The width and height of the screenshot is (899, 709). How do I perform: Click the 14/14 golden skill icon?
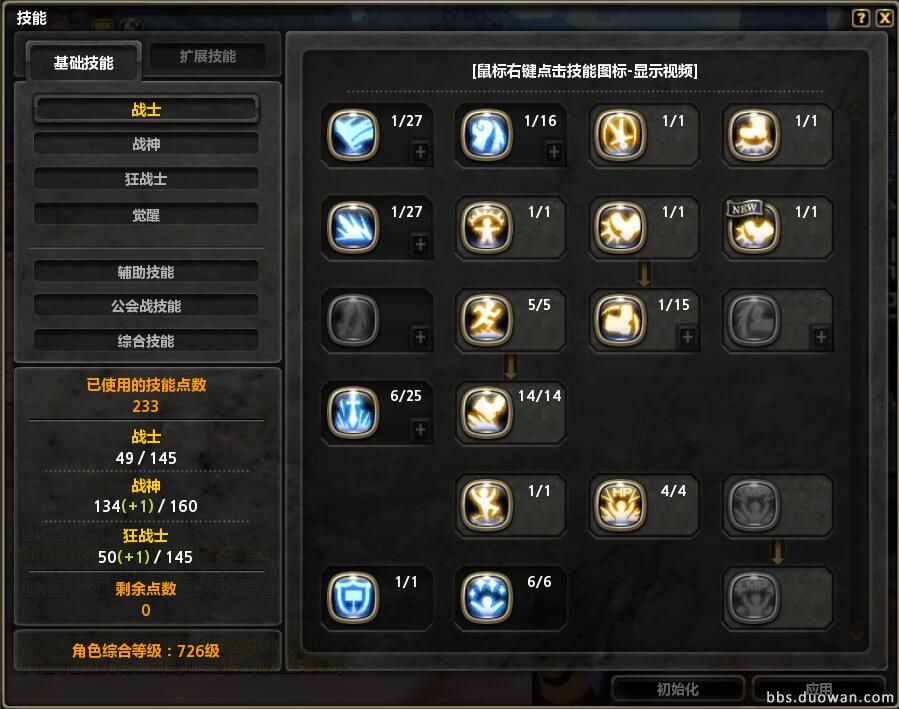coord(486,413)
